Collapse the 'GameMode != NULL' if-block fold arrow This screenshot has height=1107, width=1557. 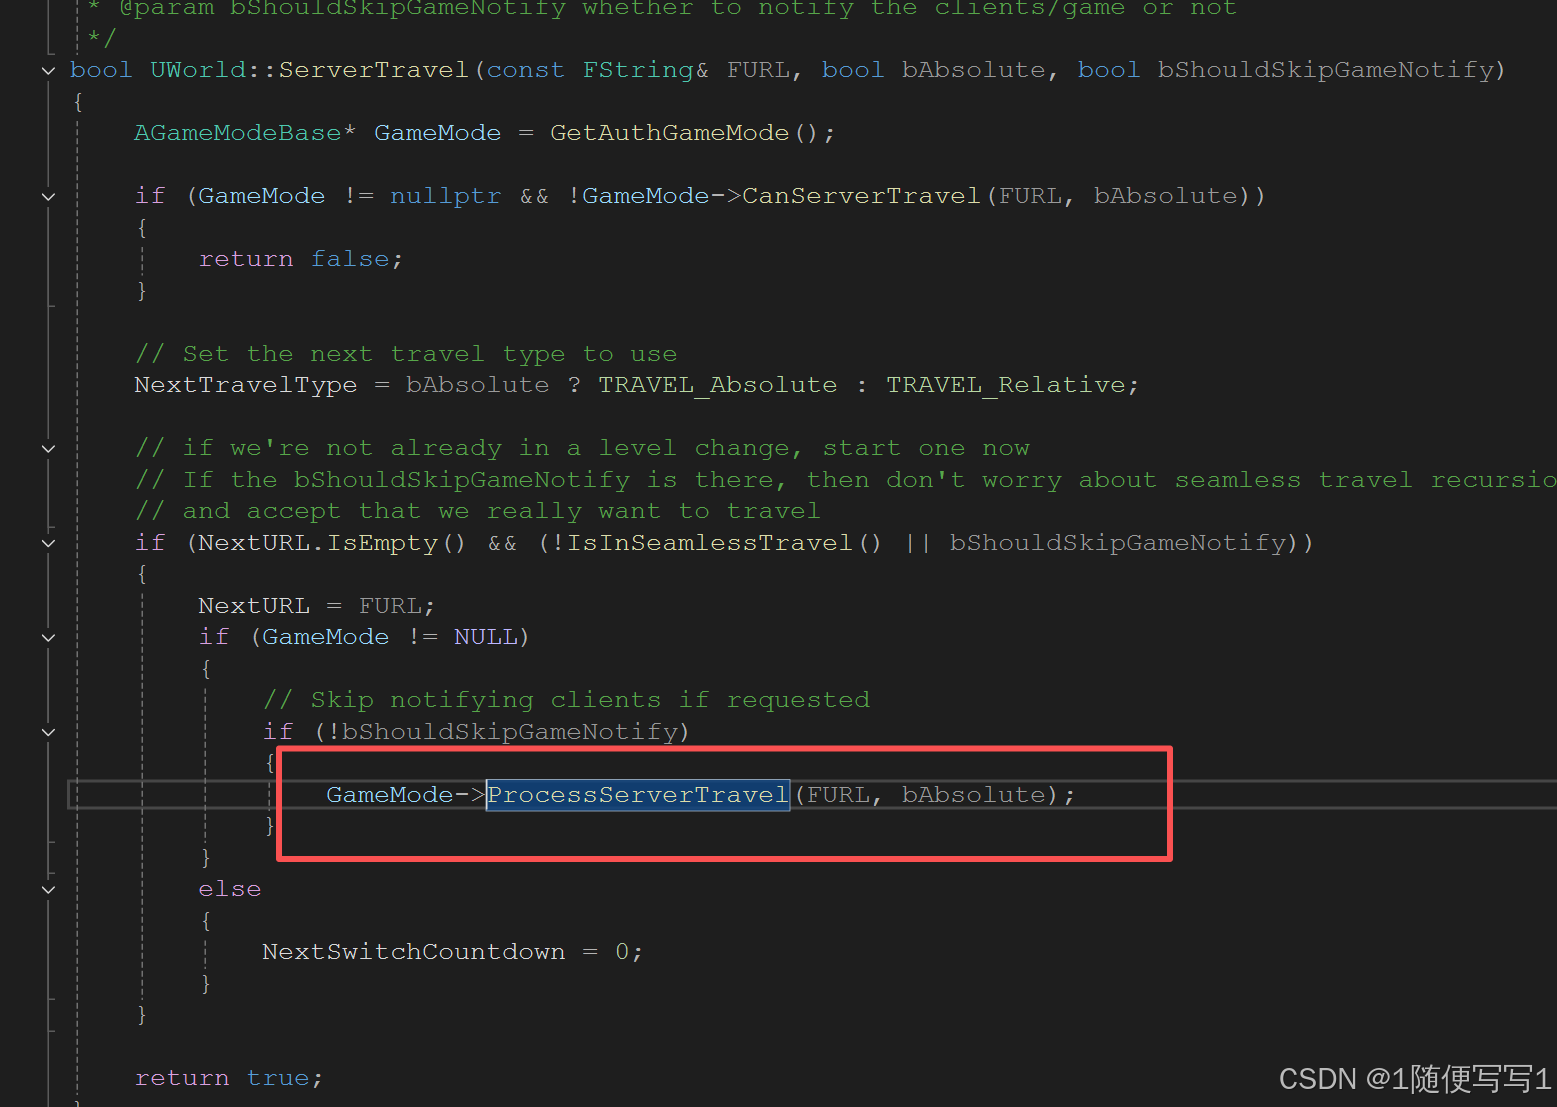pos(48,637)
